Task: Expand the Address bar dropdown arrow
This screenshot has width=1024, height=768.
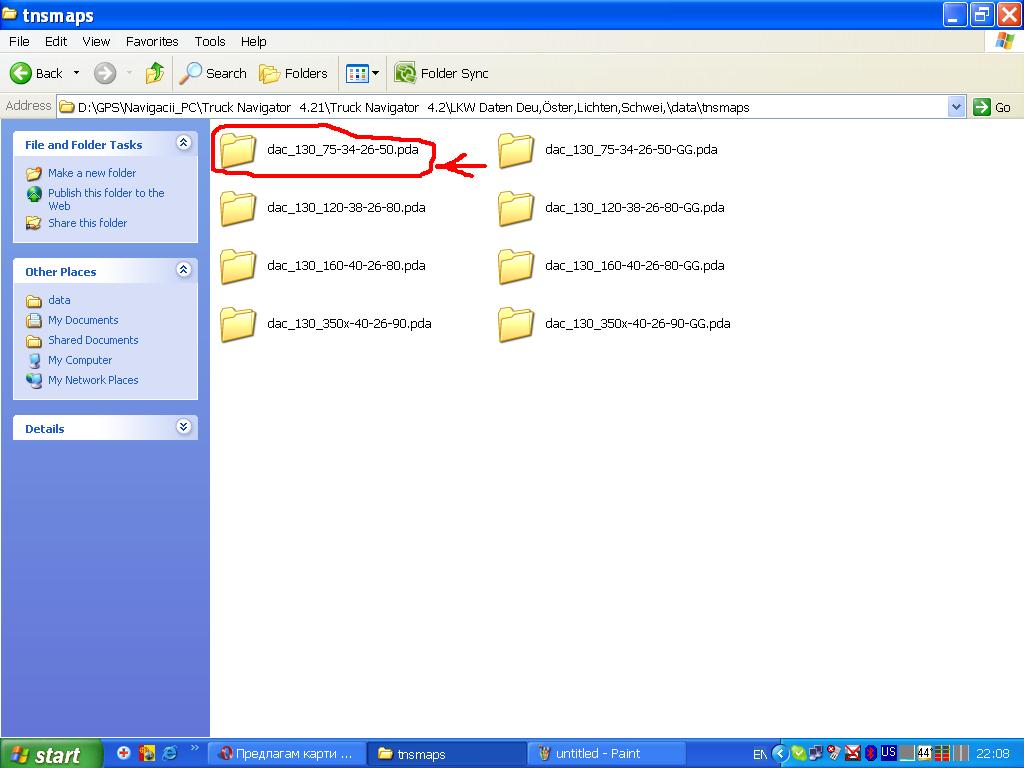Action: 956,107
